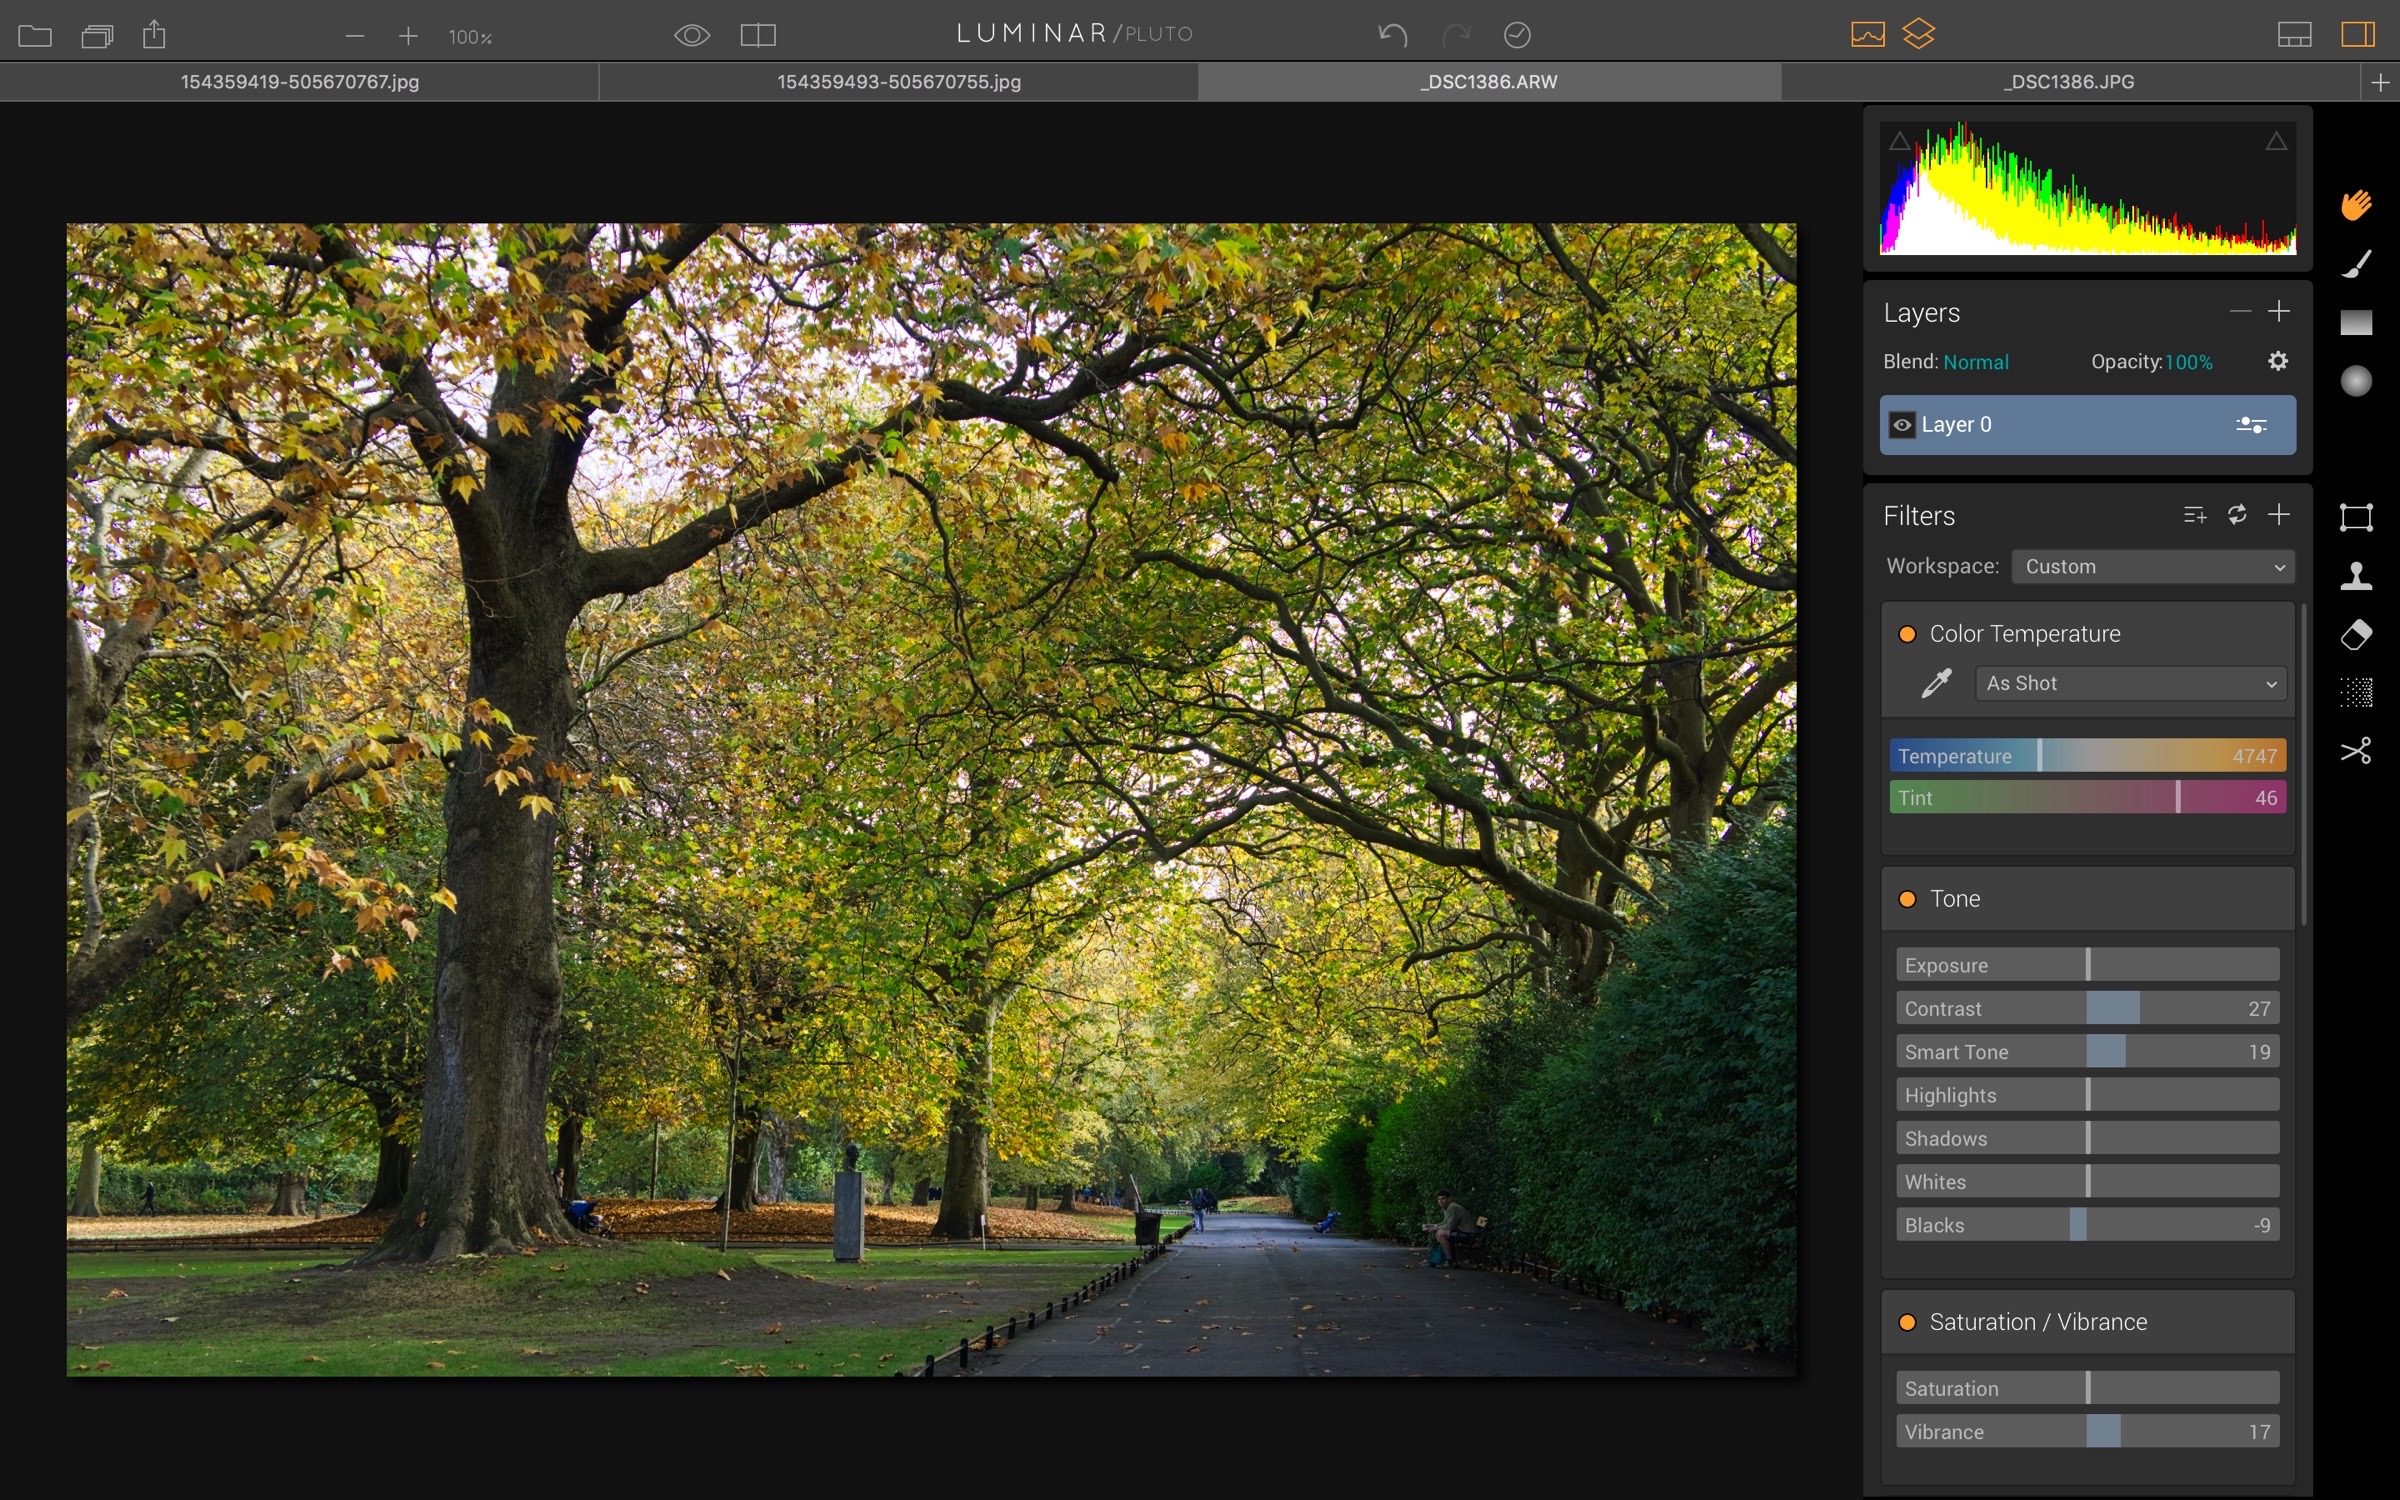
Task: Reset filters with the refresh icon
Action: pyautogui.click(x=2237, y=515)
